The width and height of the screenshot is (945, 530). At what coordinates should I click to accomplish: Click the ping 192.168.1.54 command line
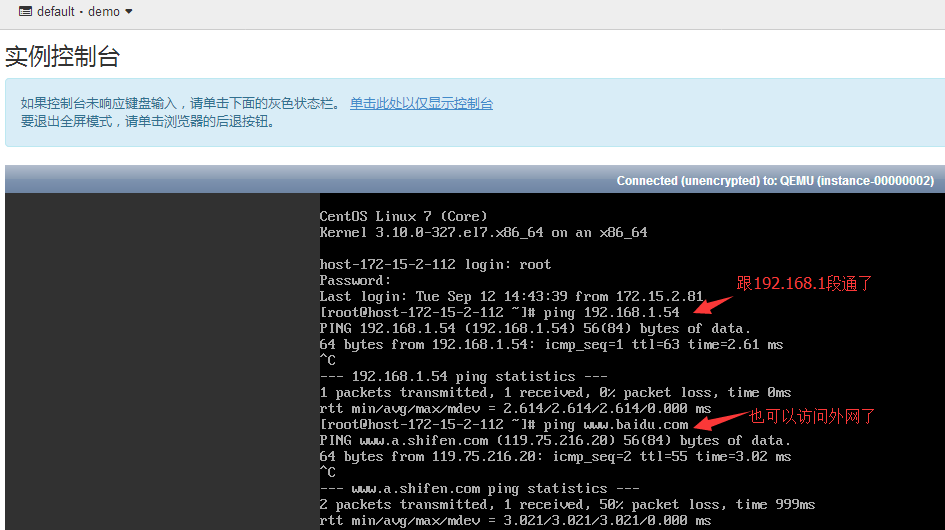pos(499,312)
